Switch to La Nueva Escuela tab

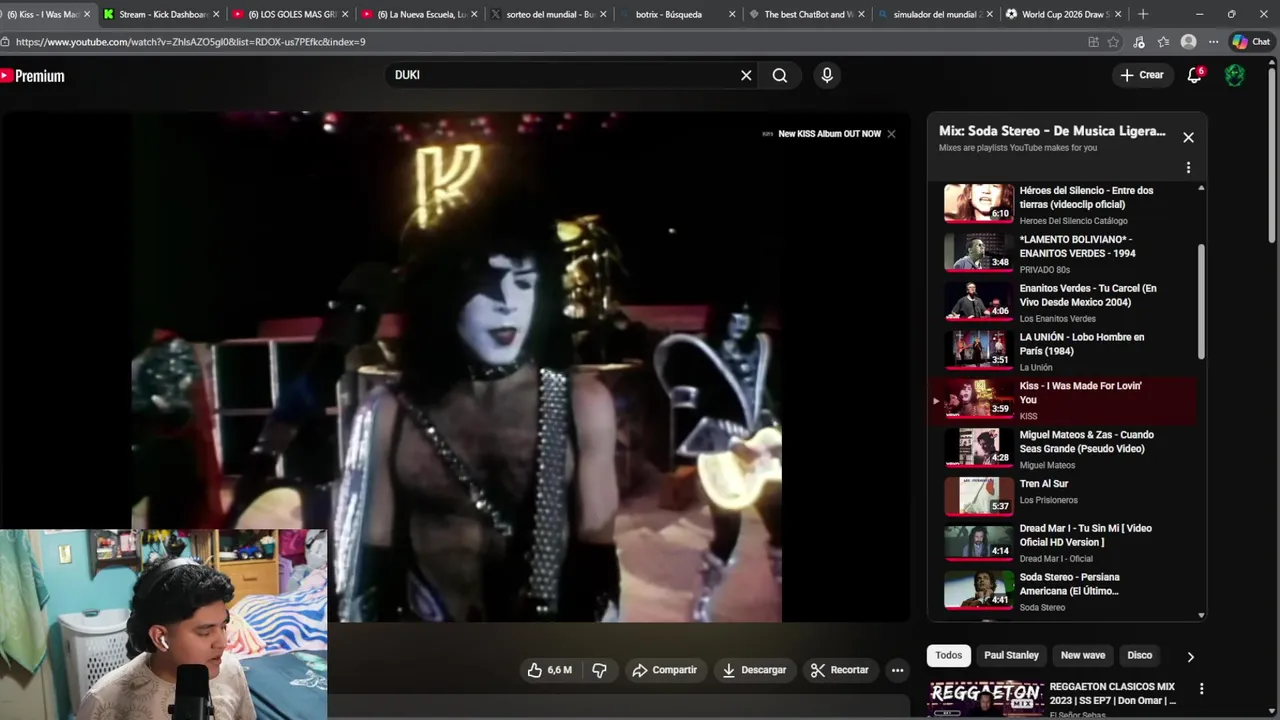click(420, 14)
